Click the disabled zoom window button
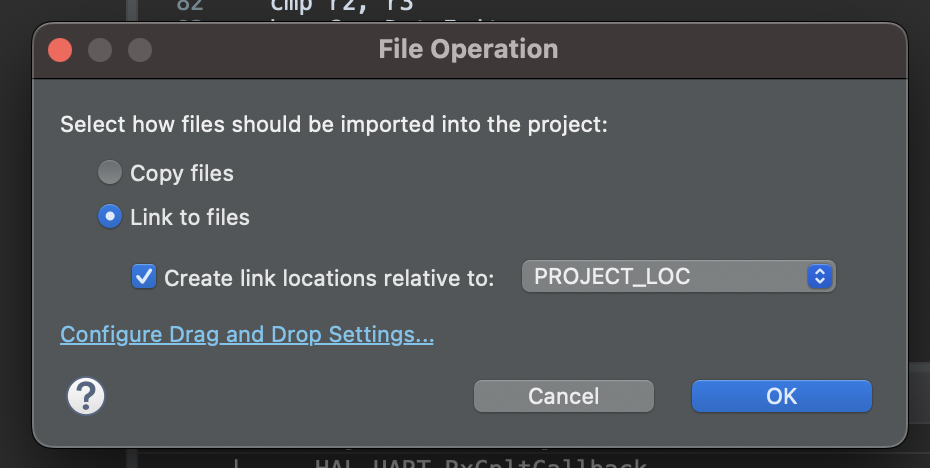This screenshot has height=468, width=930. [x=139, y=49]
